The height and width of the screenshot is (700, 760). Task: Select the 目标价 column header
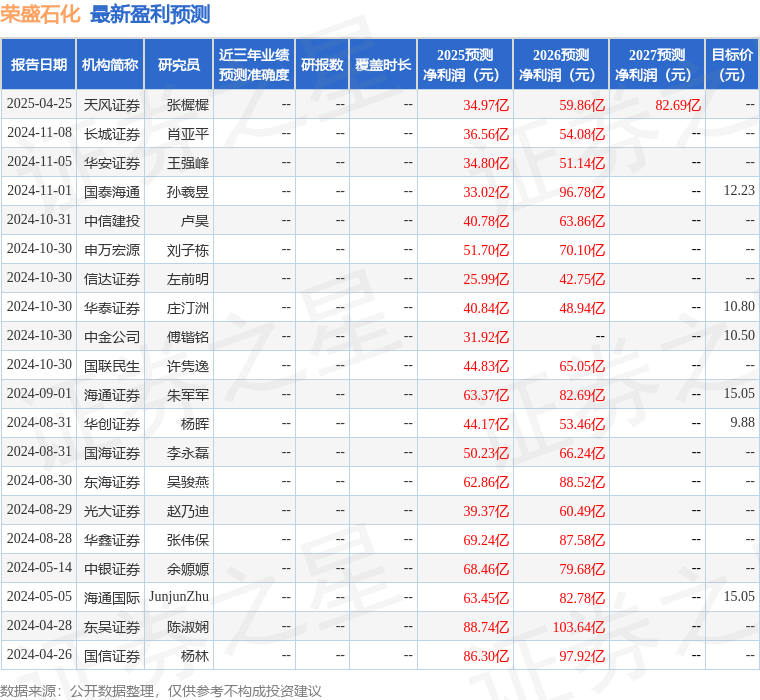point(732,64)
